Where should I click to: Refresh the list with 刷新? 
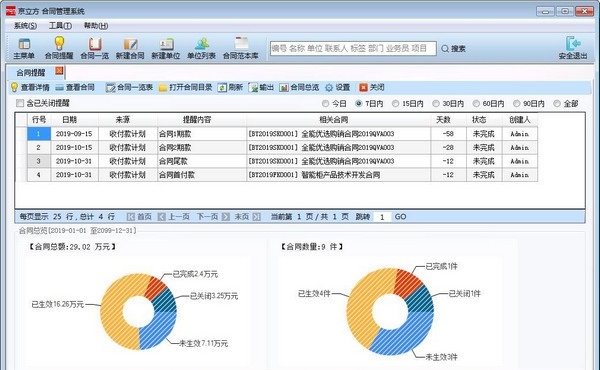click(x=230, y=88)
